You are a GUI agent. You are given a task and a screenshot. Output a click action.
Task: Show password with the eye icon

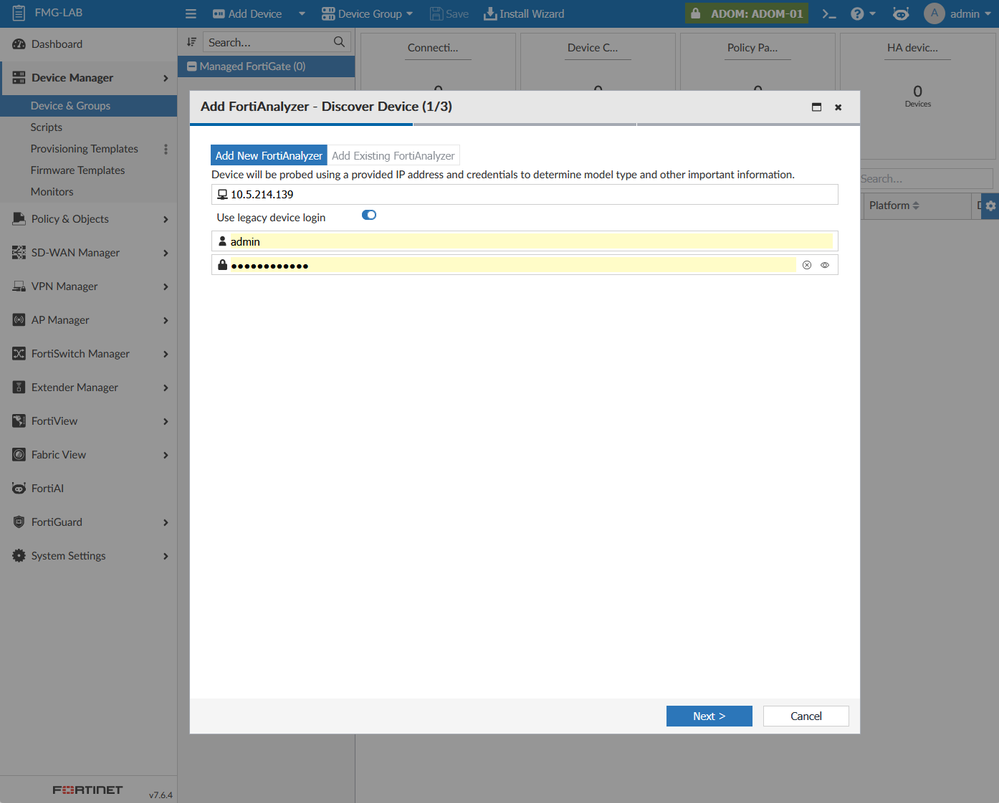point(825,265)
